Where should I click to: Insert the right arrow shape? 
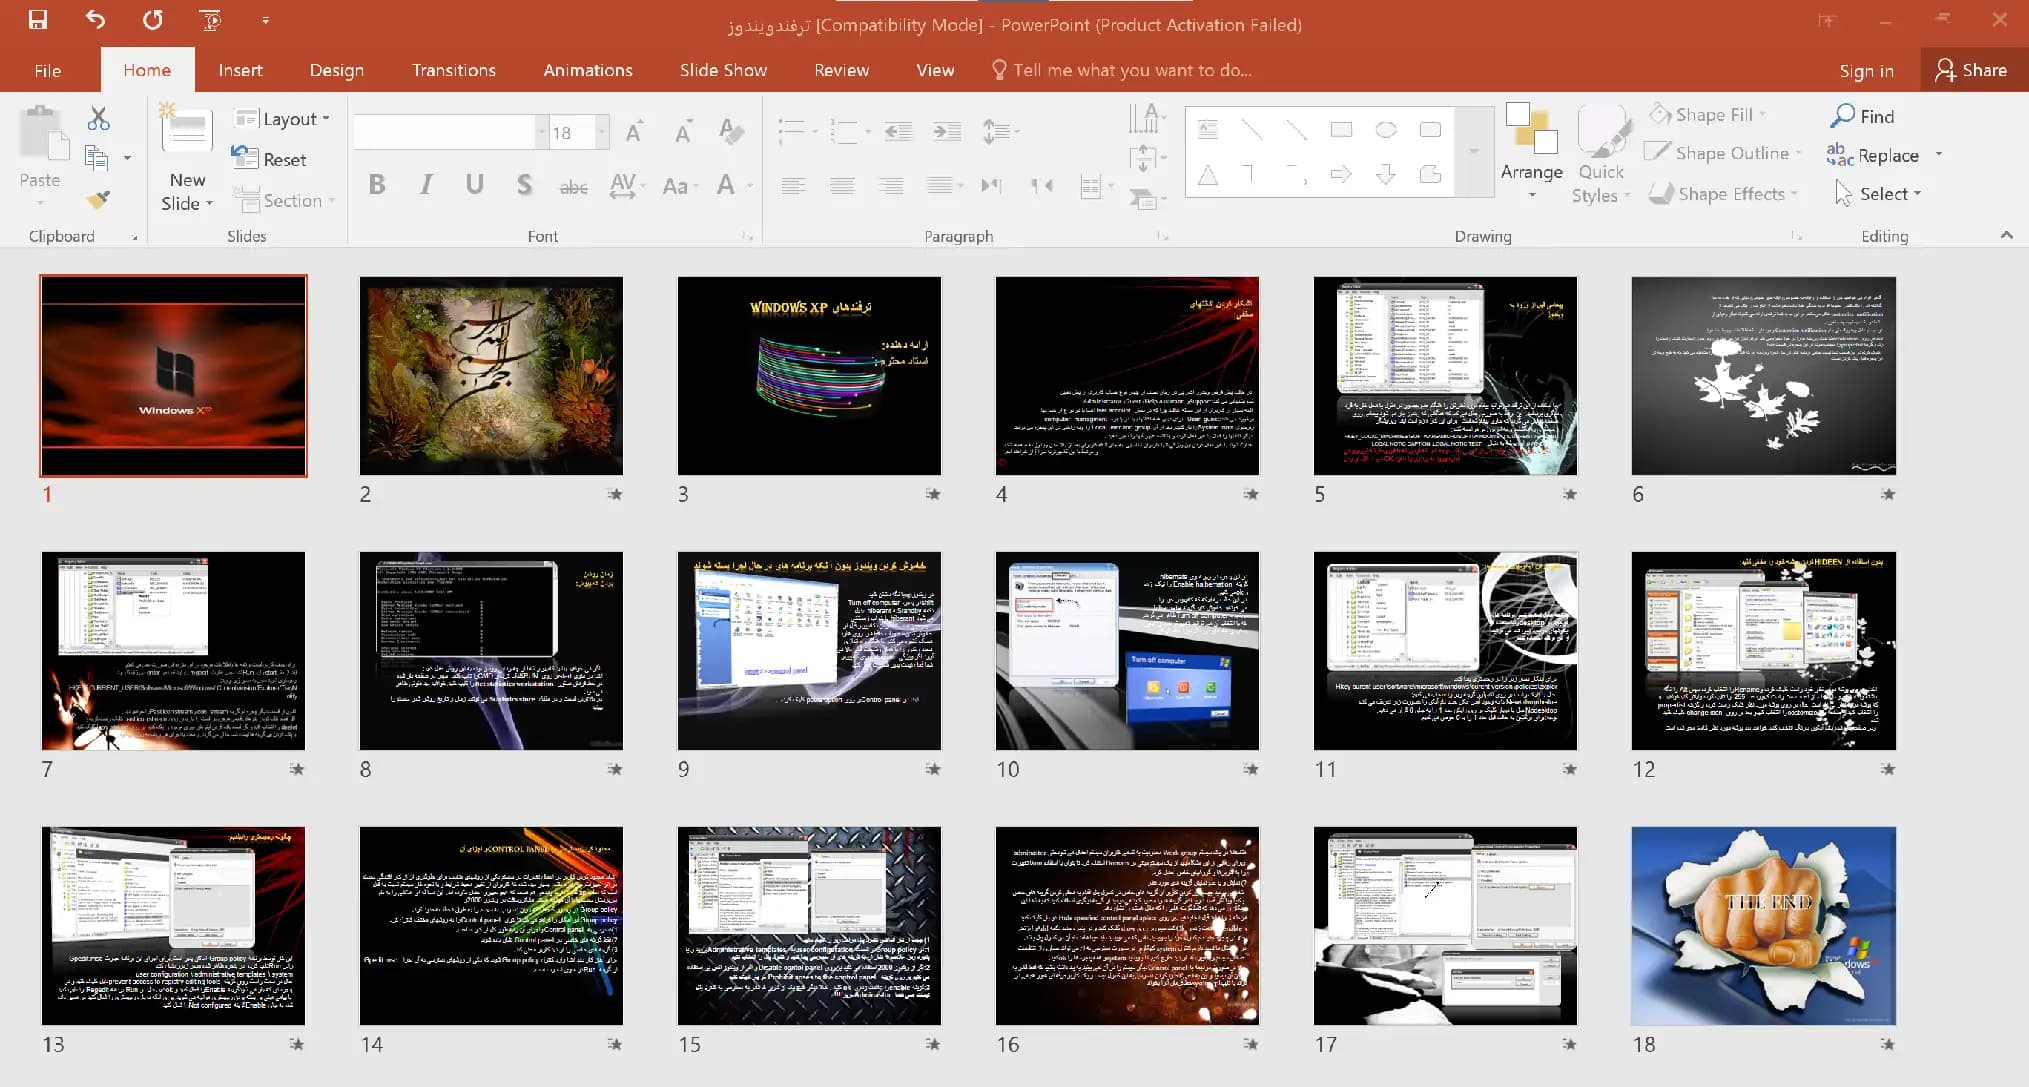coord(1341,175)
